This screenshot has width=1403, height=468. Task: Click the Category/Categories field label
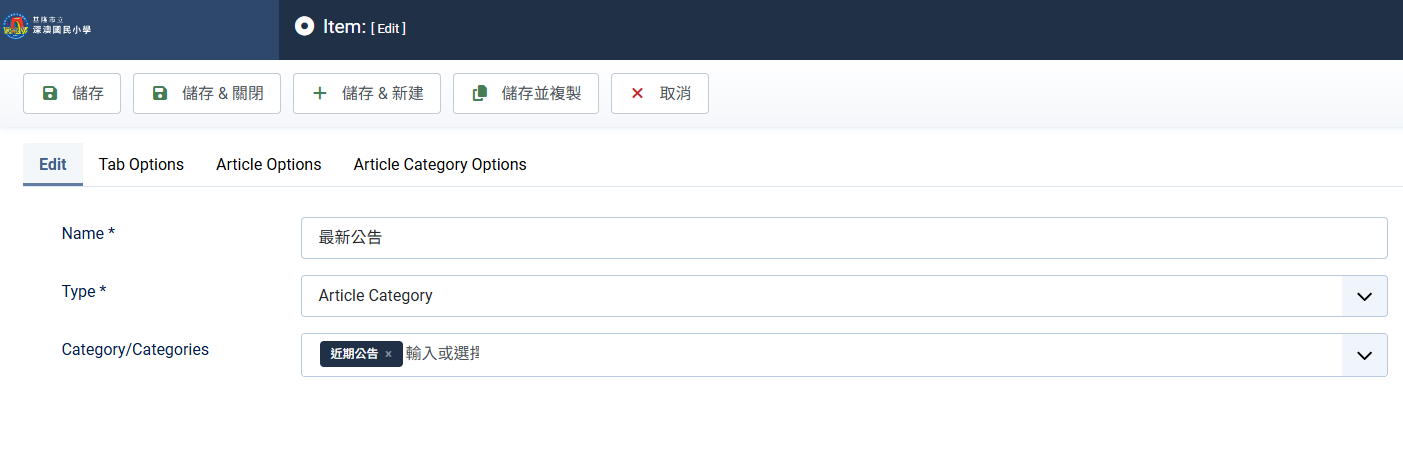(x=135, y=349)
